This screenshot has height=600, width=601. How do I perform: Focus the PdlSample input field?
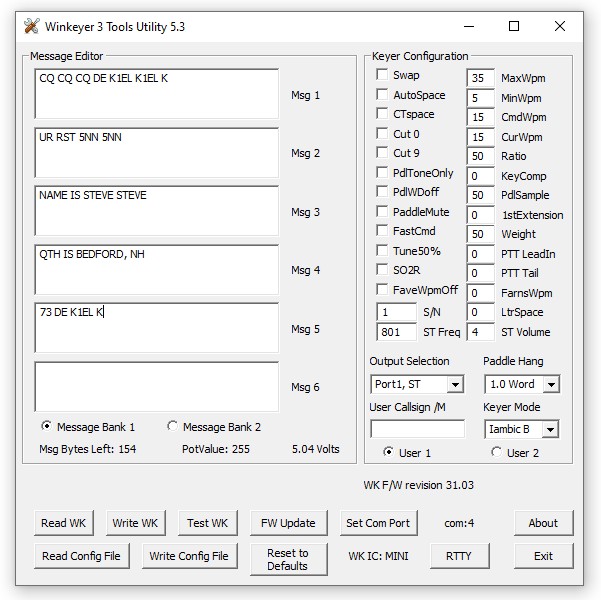coord(481,195)
